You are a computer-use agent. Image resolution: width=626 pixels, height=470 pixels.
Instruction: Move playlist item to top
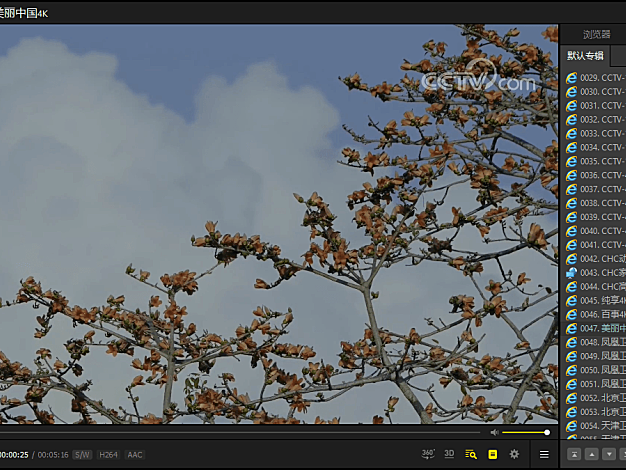pos(574,454)
